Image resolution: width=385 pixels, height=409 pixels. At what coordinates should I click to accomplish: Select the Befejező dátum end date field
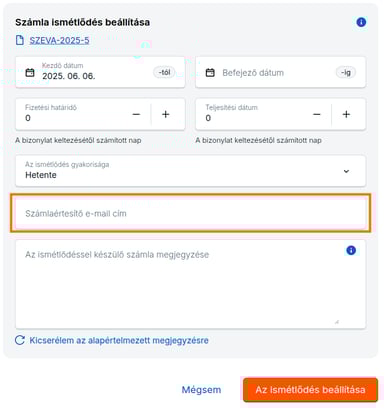[x=280, y=72]
